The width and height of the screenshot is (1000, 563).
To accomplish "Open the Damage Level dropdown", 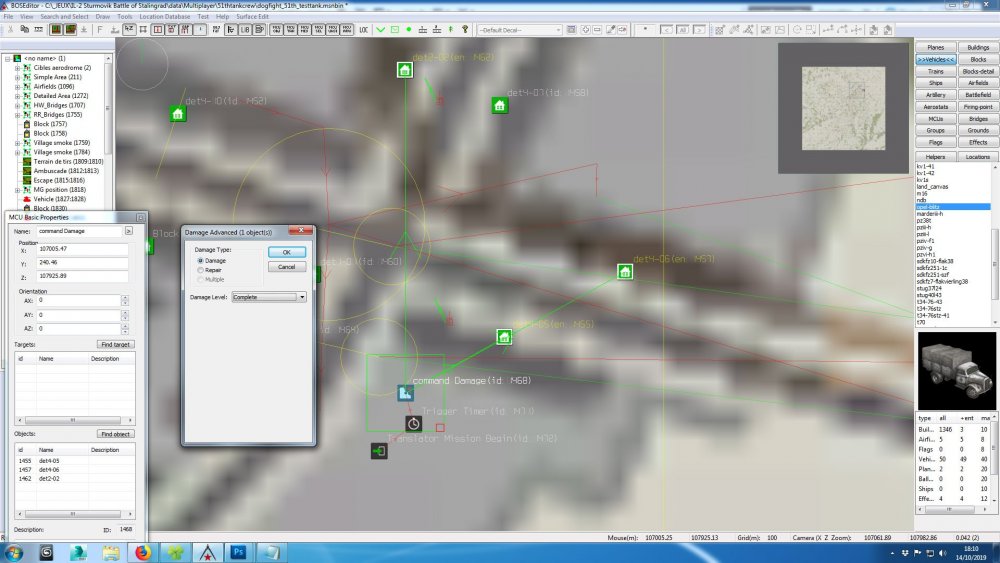I will (268, 297).
